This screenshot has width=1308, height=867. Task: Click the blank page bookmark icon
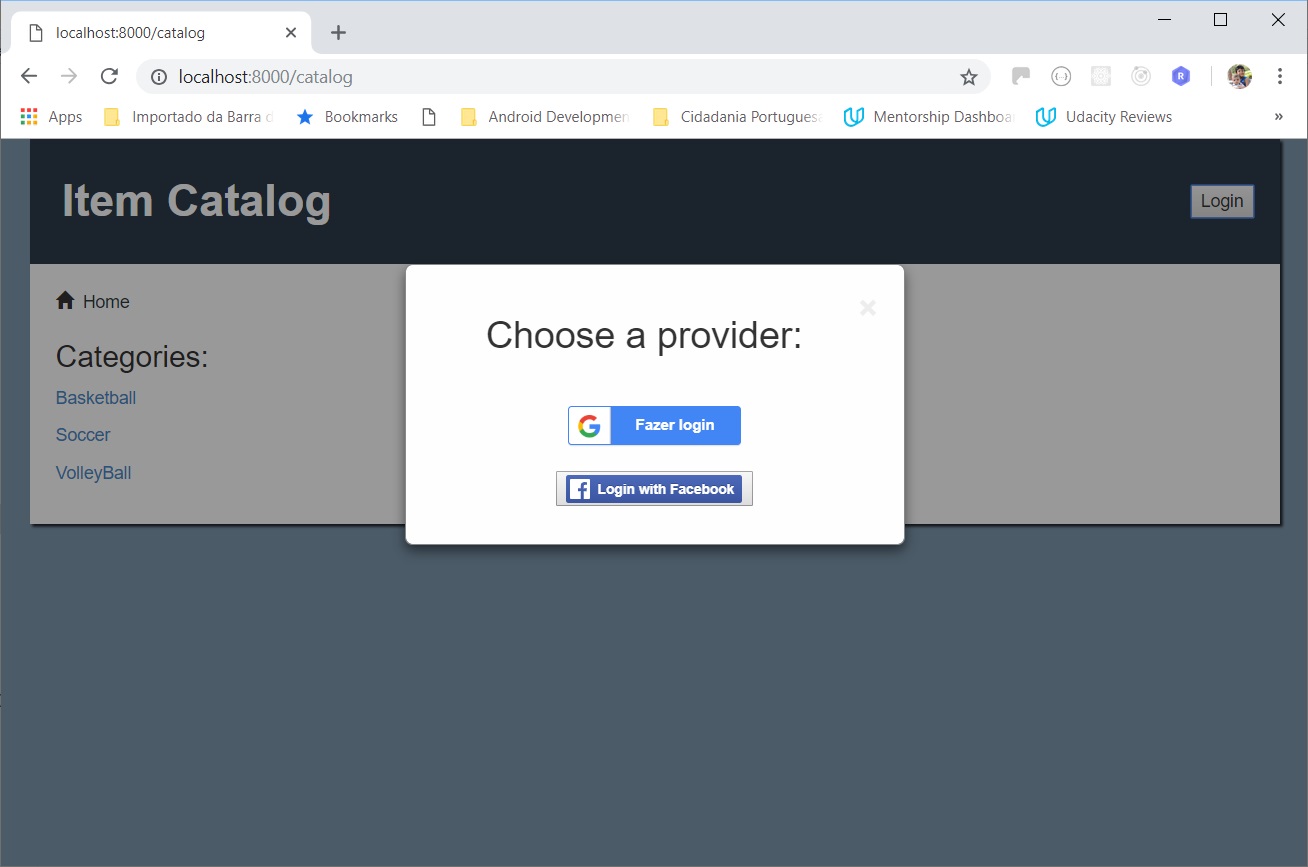429,117
